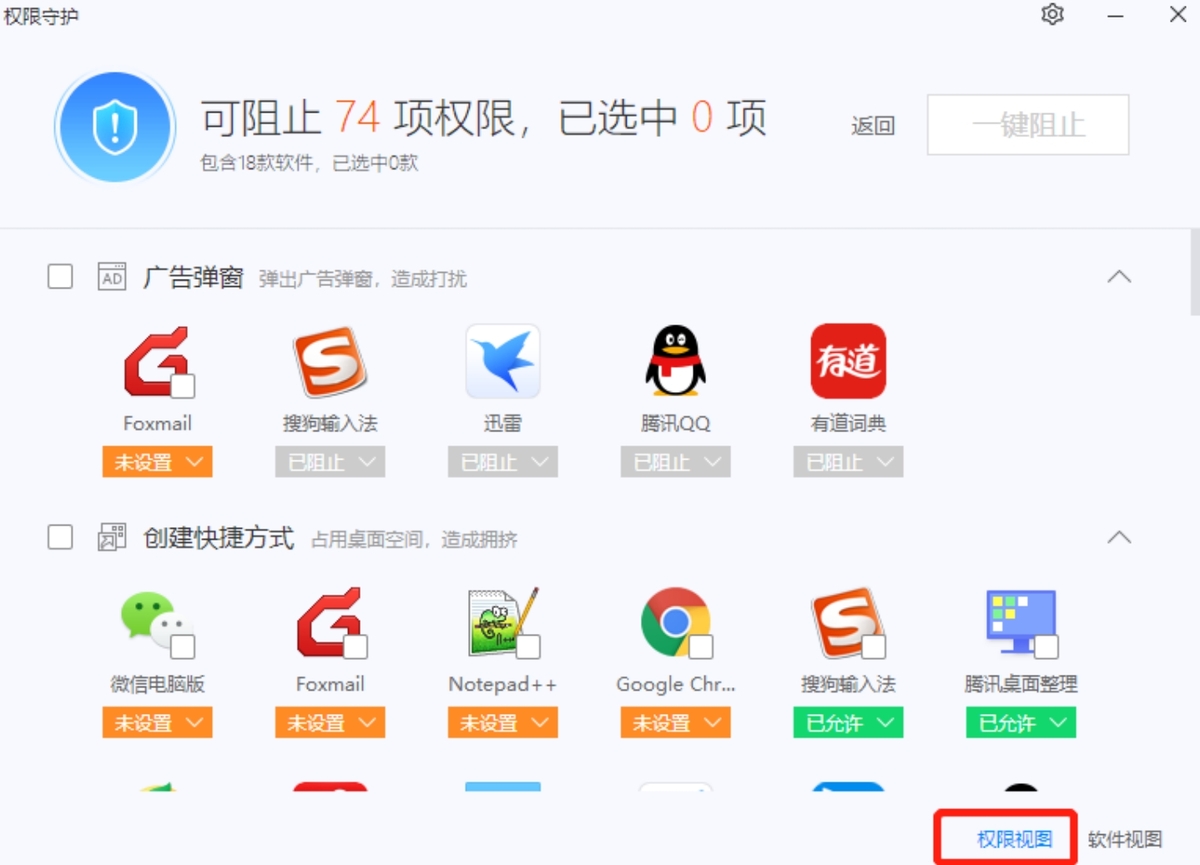This screenshot has width=1200, height=865.
Task: Open the settings gear in title bar
Action: pos(1052,15)
